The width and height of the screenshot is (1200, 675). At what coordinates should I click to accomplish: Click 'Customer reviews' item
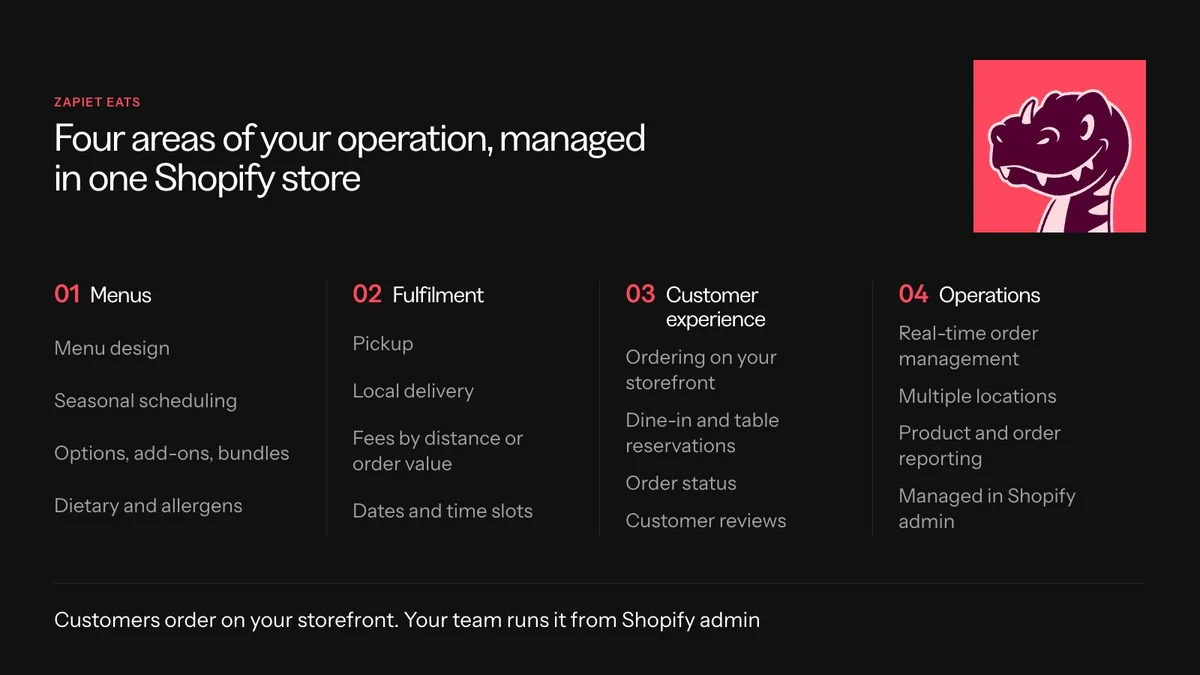(706, 521)
